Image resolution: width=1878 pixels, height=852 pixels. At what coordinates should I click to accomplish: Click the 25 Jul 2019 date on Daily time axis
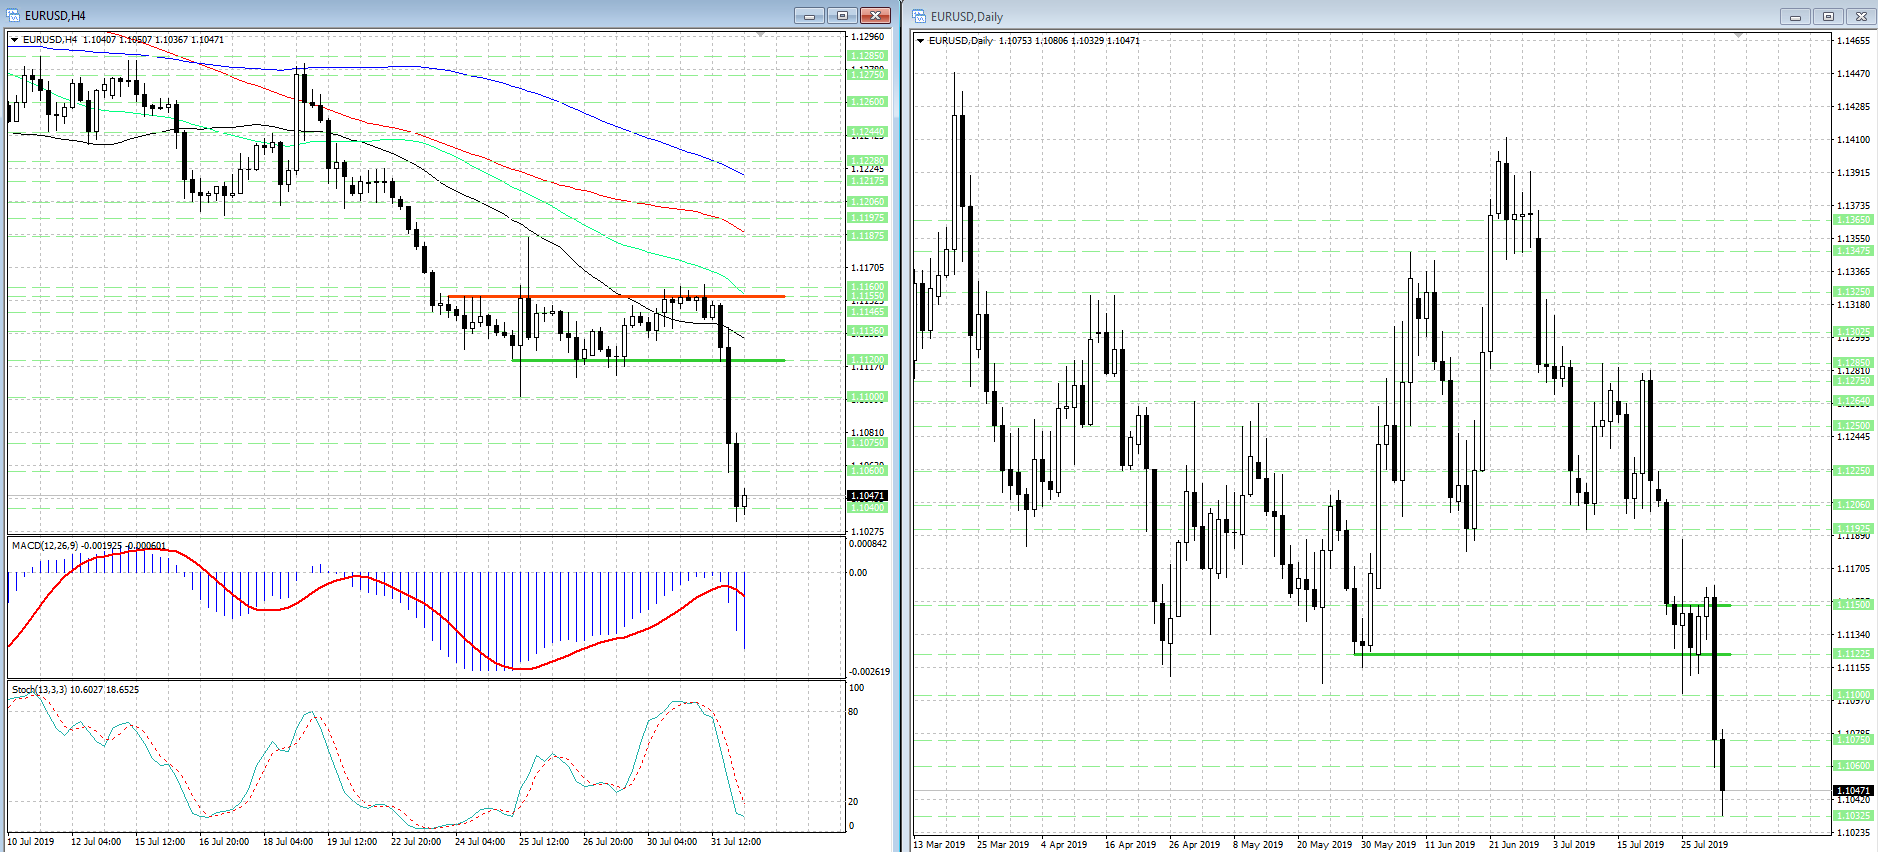tap(1704, 845)
